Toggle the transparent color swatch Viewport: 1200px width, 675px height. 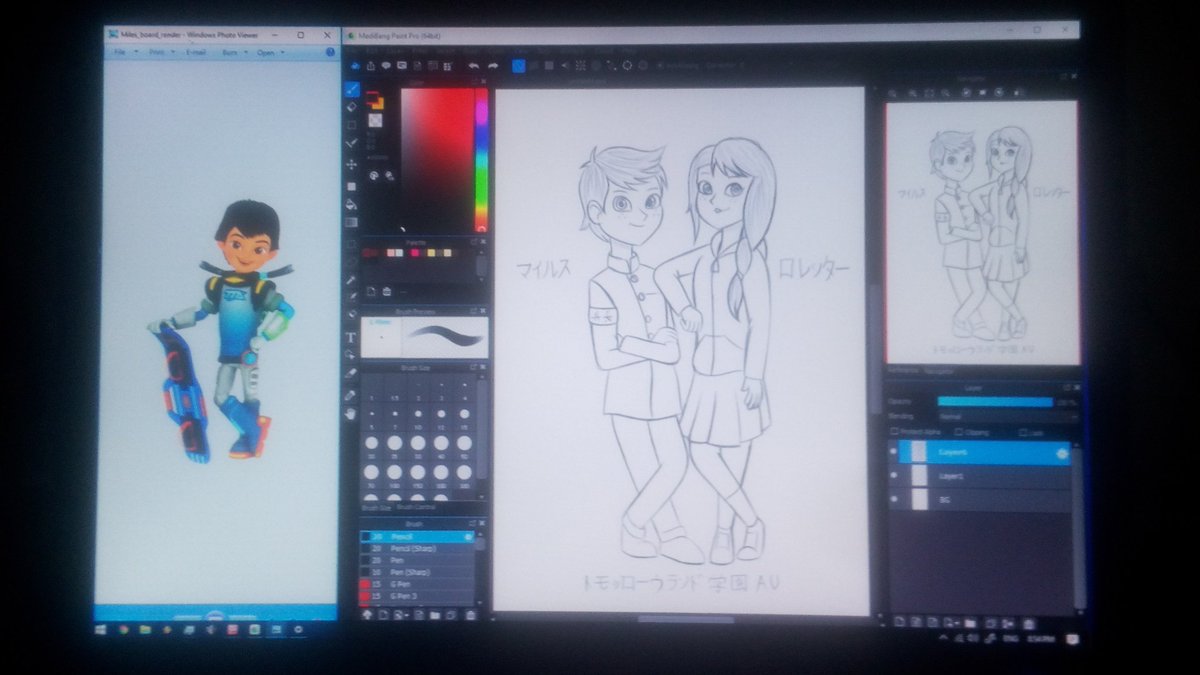(x=375, y=121)
